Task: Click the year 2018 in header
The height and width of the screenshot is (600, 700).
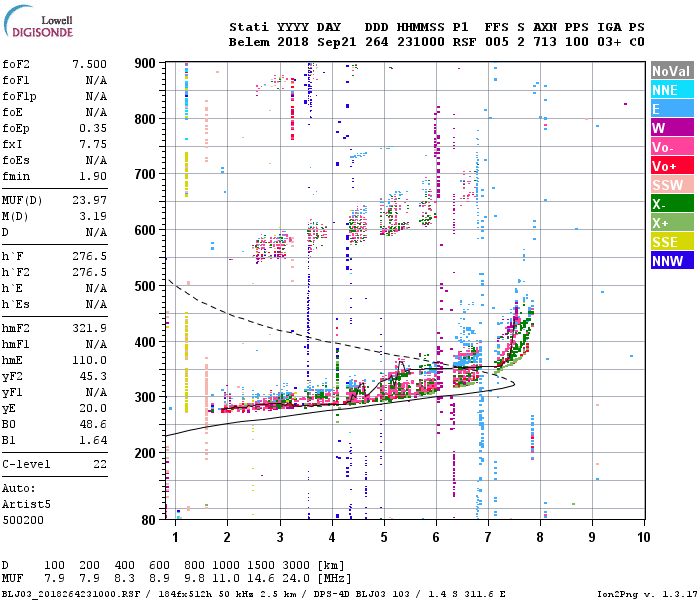Action: pyautogui.click(x=293, y=42)
